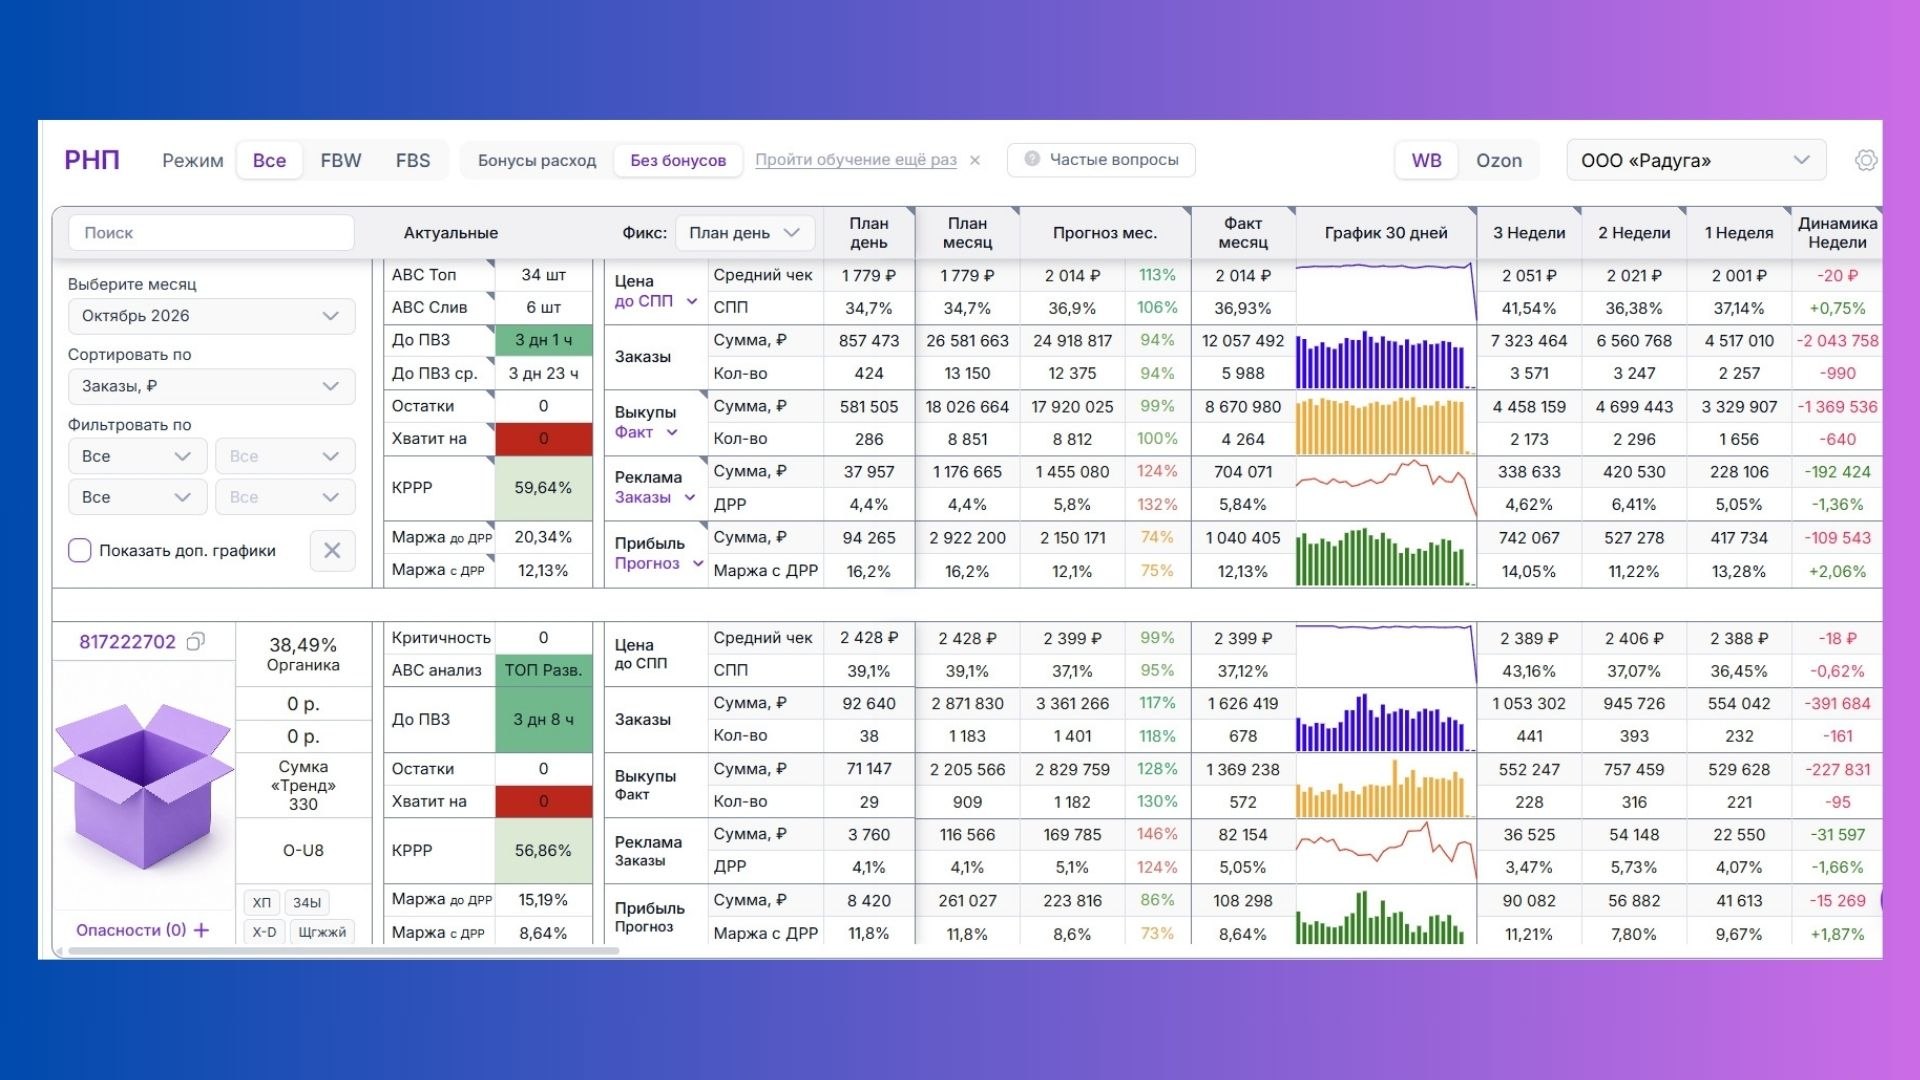Add a danger with the plus icon

(x=202, y=930)
